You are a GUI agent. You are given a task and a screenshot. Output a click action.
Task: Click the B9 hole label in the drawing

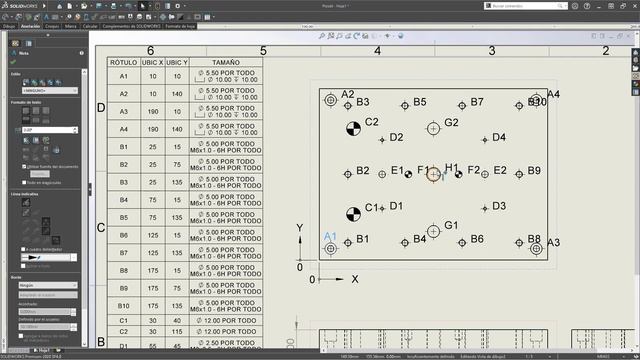[x=534, y=171]
